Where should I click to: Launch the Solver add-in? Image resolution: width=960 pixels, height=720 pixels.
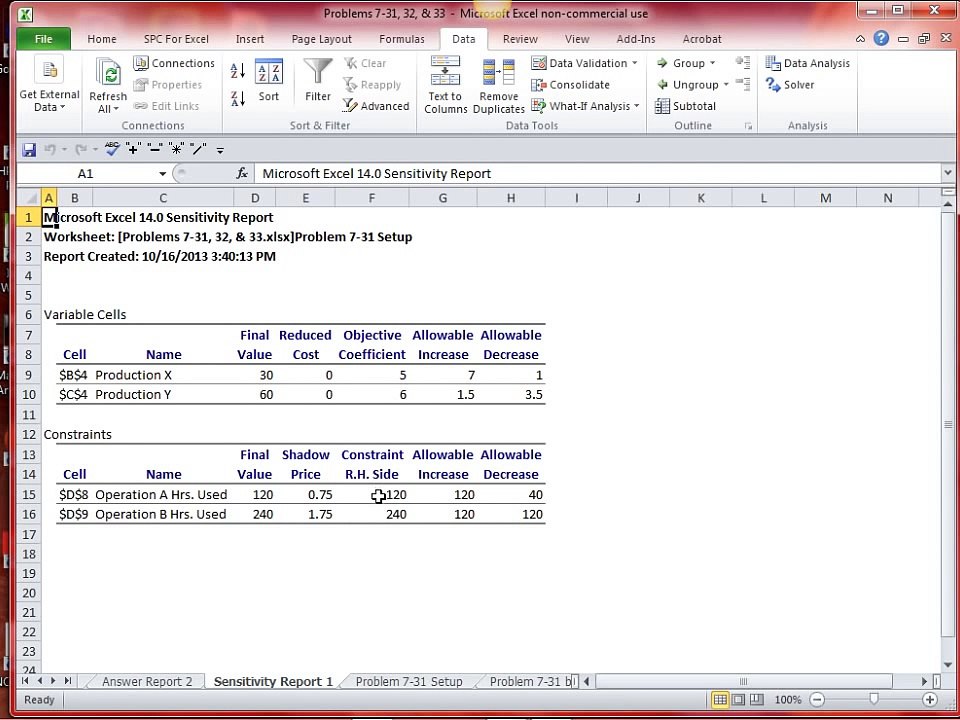pos(790,84)
